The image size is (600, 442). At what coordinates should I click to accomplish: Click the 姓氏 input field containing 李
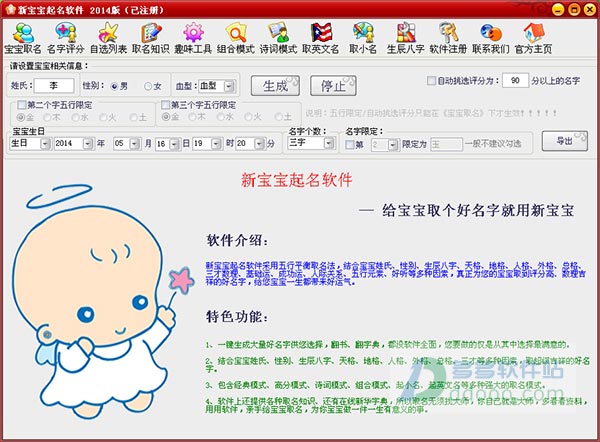tap(54, 86)
